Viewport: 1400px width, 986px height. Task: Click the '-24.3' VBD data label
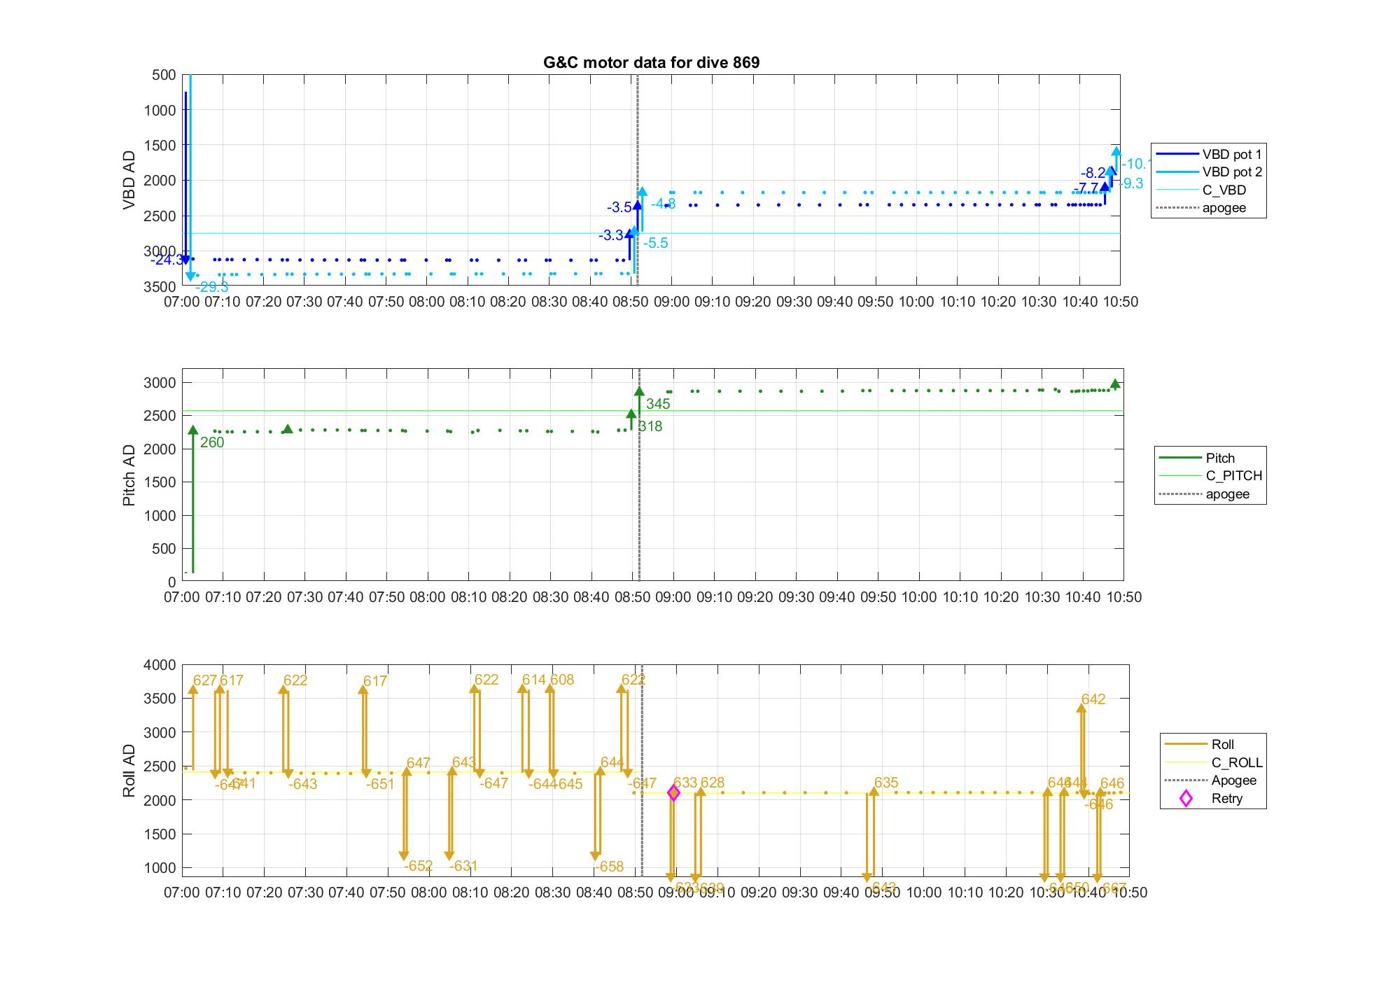pos(167,260)
